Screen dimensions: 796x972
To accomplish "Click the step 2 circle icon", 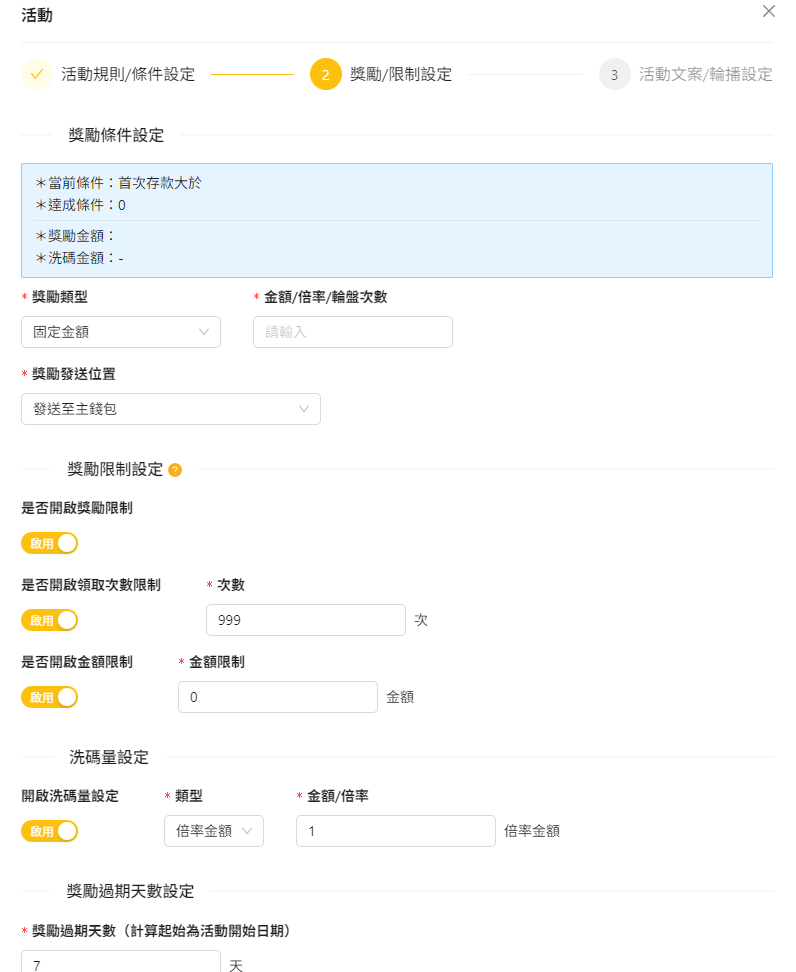I will pyautogui.click(x=325, y=74).
